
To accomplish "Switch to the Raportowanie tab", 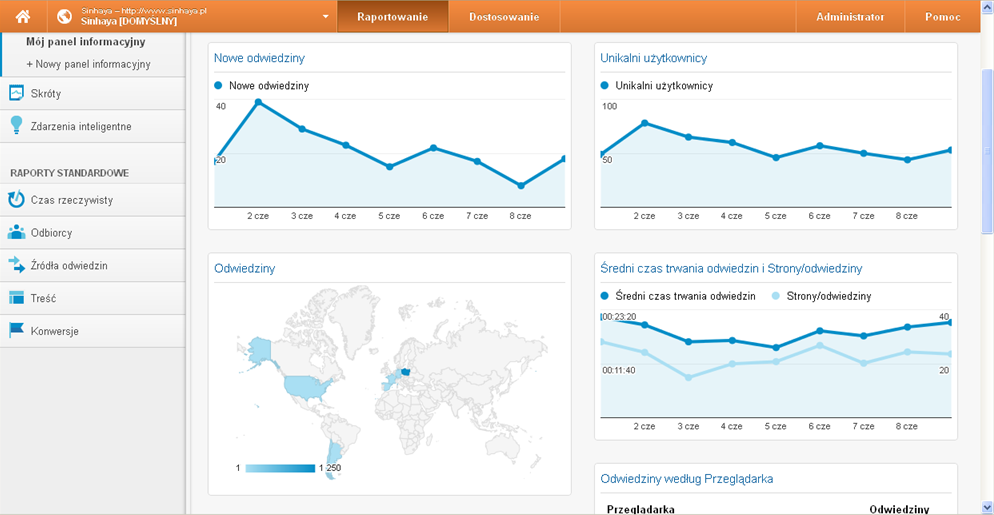I will [392, 17].
